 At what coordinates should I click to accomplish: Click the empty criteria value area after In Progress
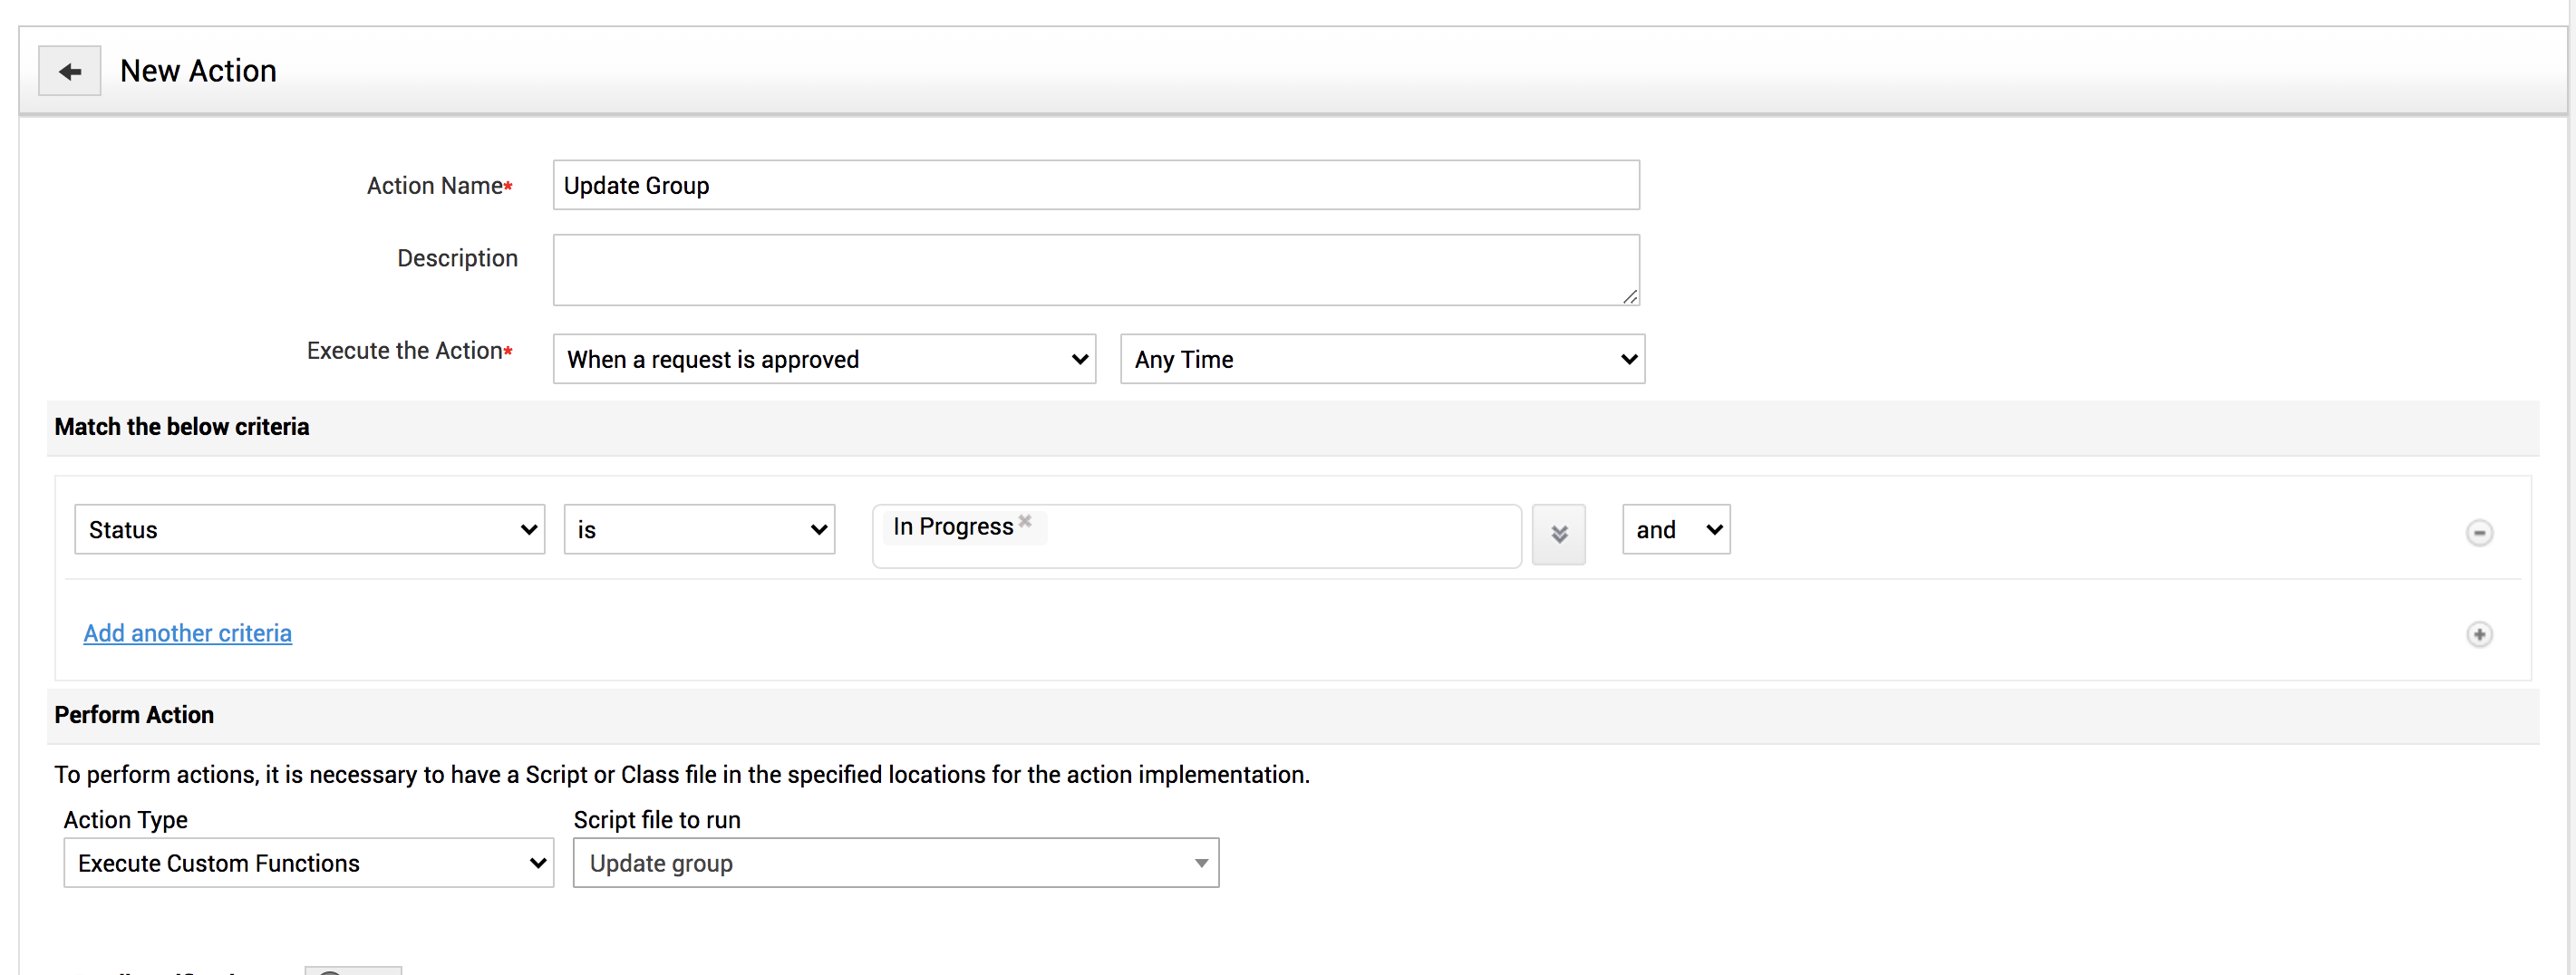(x=1280, y=536)
